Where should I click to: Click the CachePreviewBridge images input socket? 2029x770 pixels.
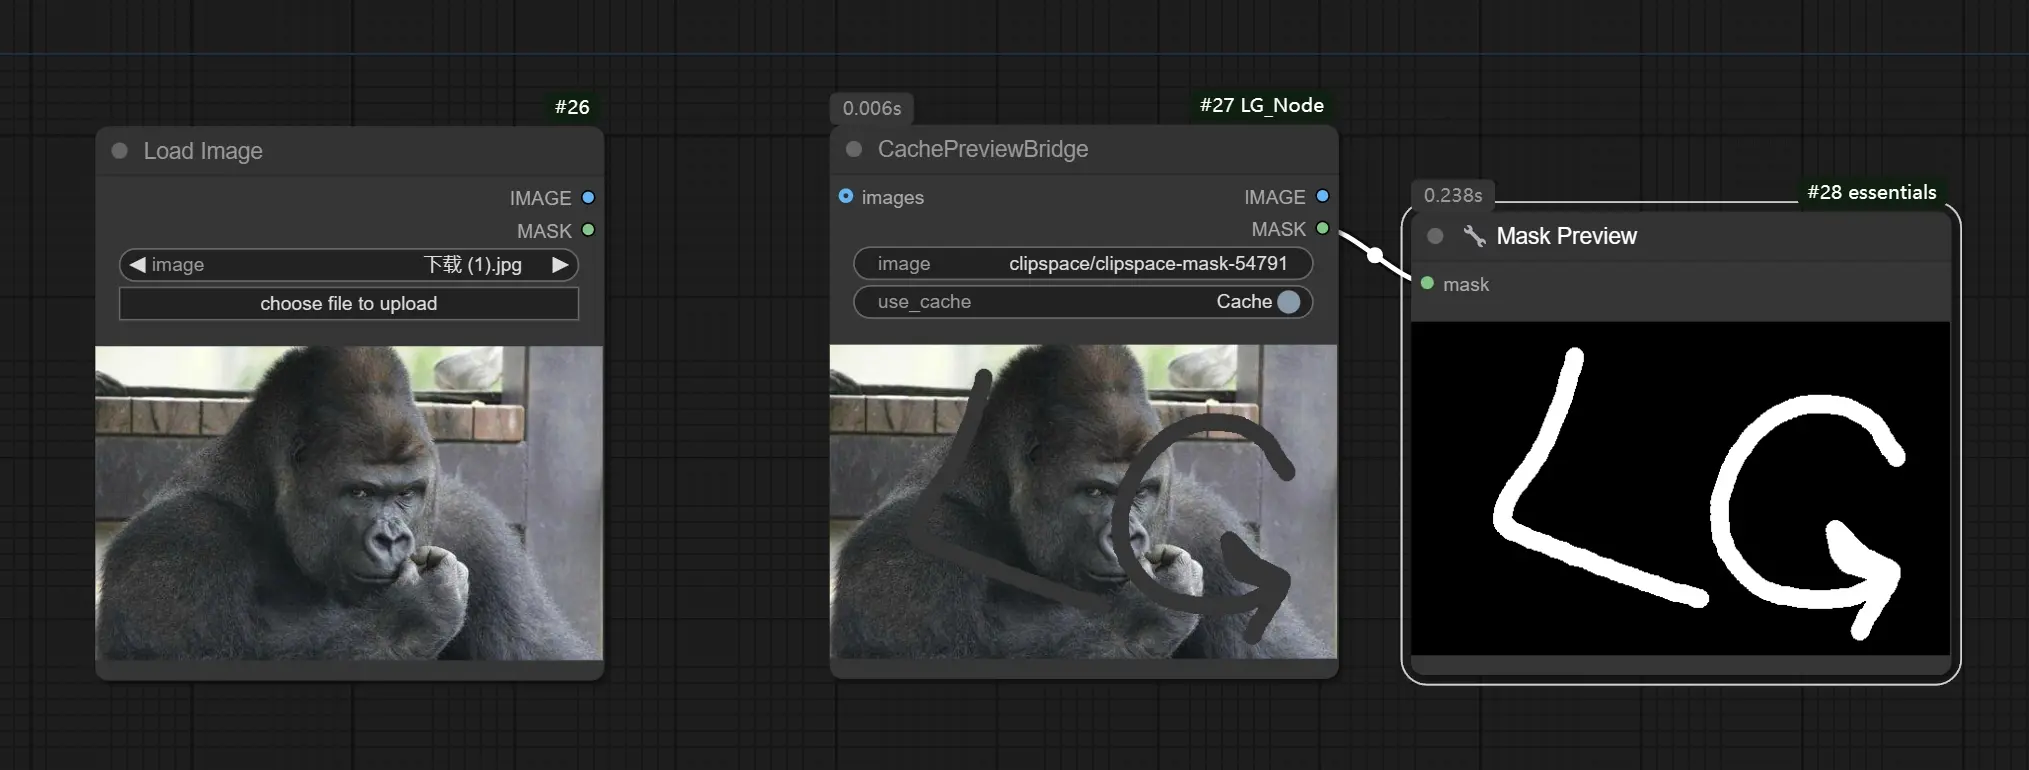coord(846,196)
